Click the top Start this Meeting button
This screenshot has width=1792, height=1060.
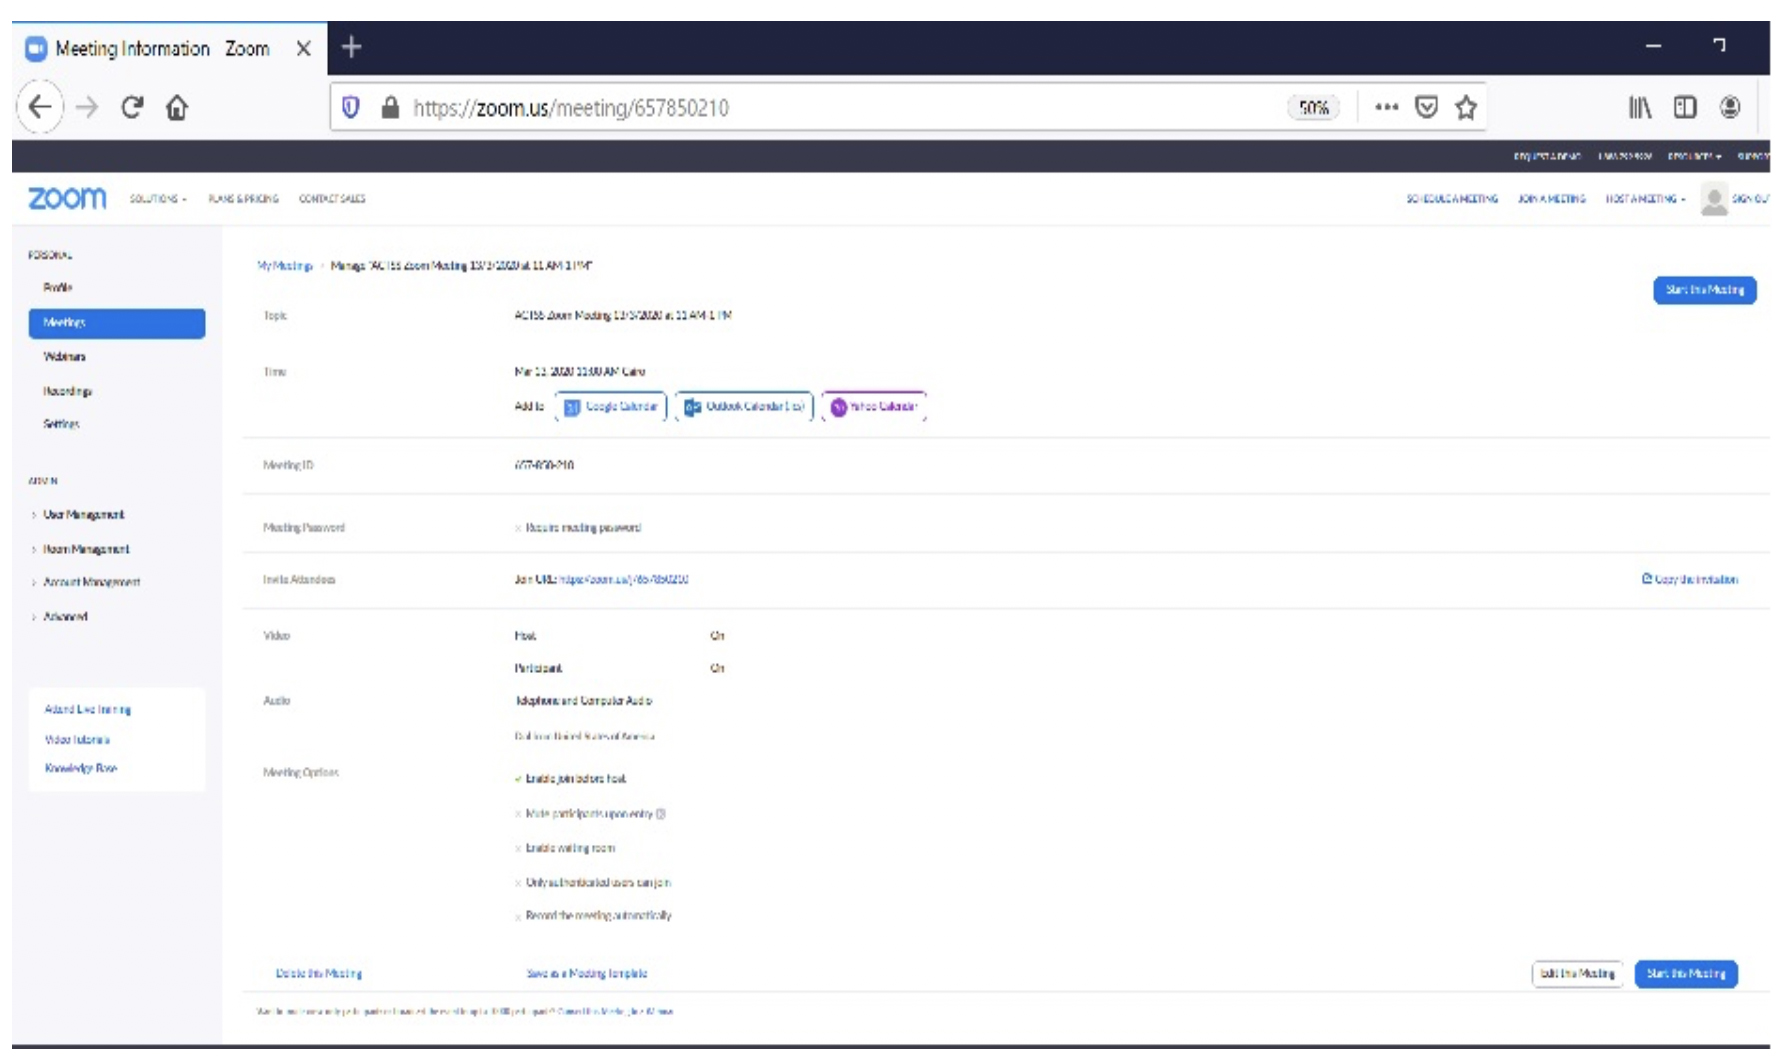click(x=1705, y=289)
